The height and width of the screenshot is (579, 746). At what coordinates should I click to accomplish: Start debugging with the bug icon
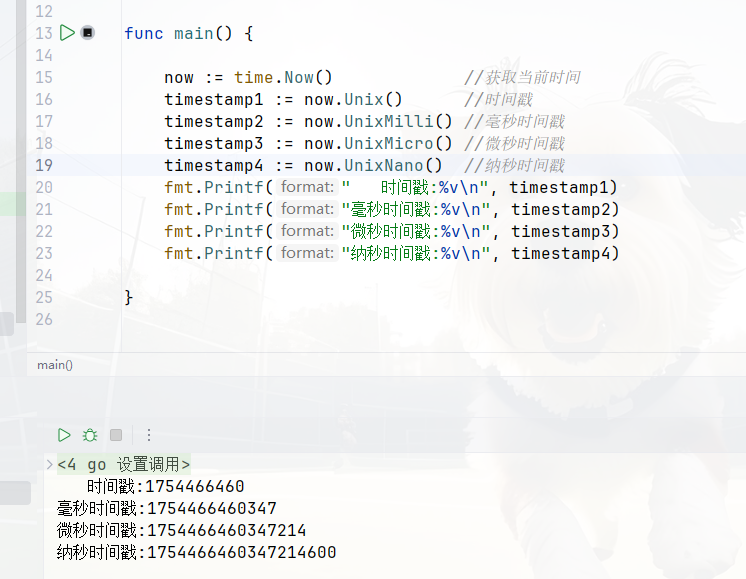[90, 435]
